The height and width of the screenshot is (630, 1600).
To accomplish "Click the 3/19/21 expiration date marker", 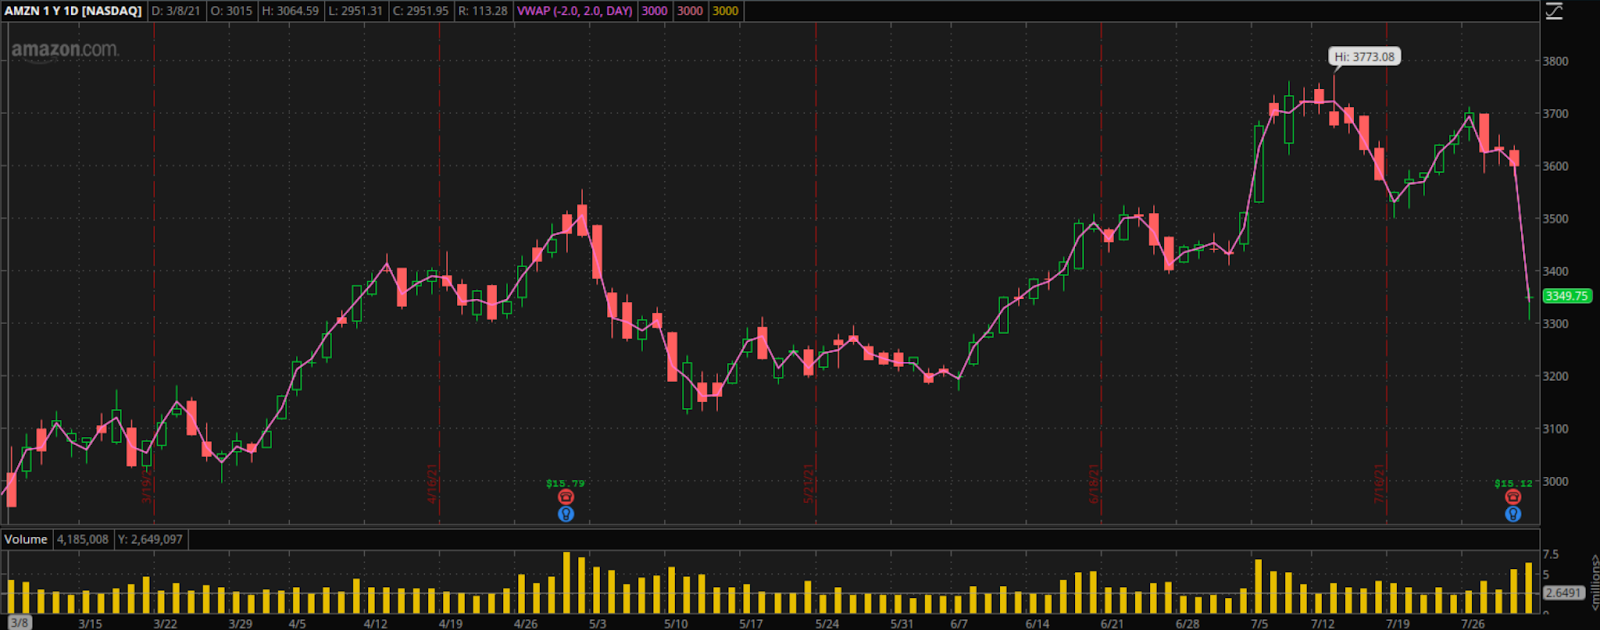I will 146,483.
